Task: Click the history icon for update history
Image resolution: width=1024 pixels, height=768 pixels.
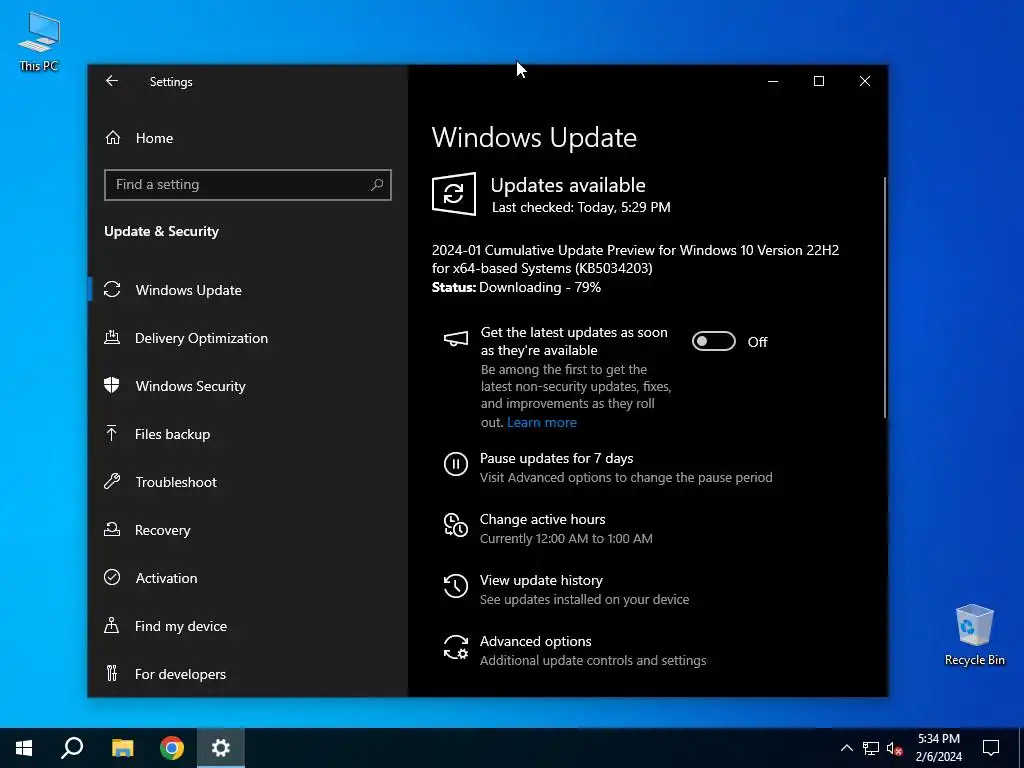Action: coord(456,586)
